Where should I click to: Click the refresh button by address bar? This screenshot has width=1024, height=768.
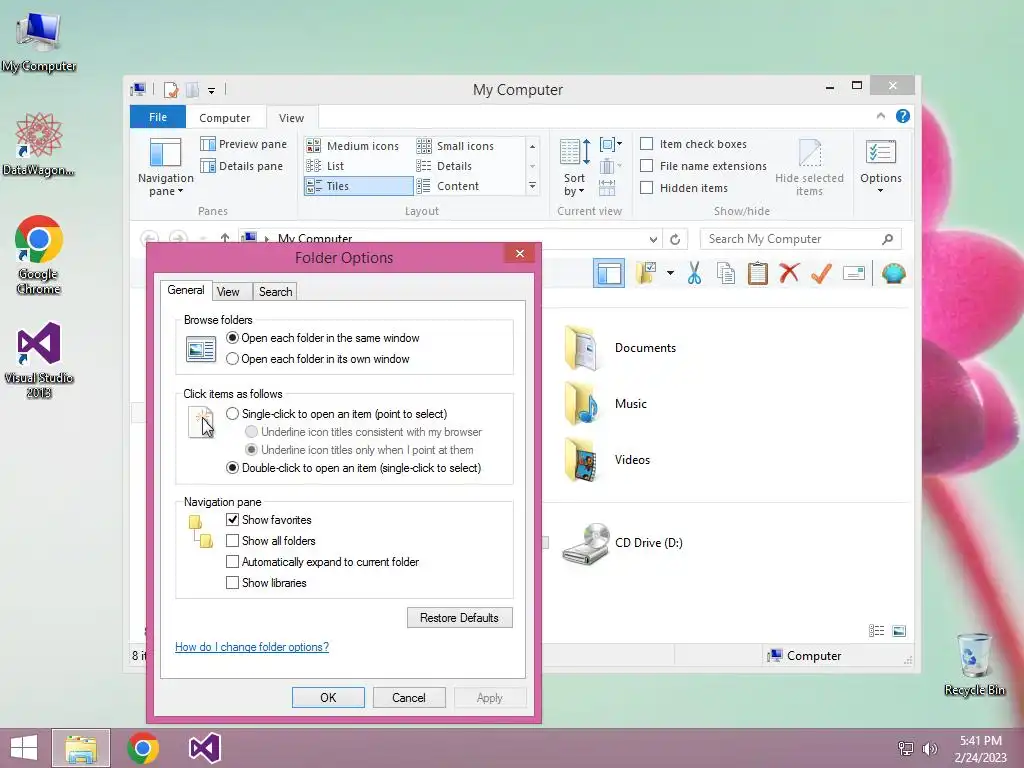[675, 240]
